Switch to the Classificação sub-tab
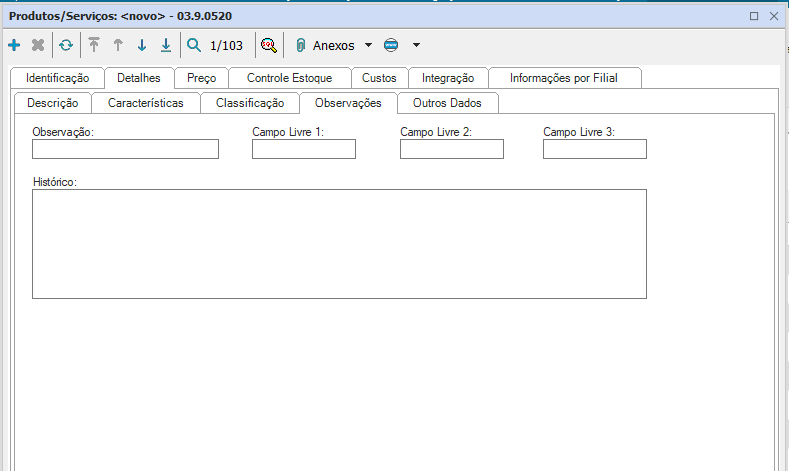 click(x=250, y=103)
